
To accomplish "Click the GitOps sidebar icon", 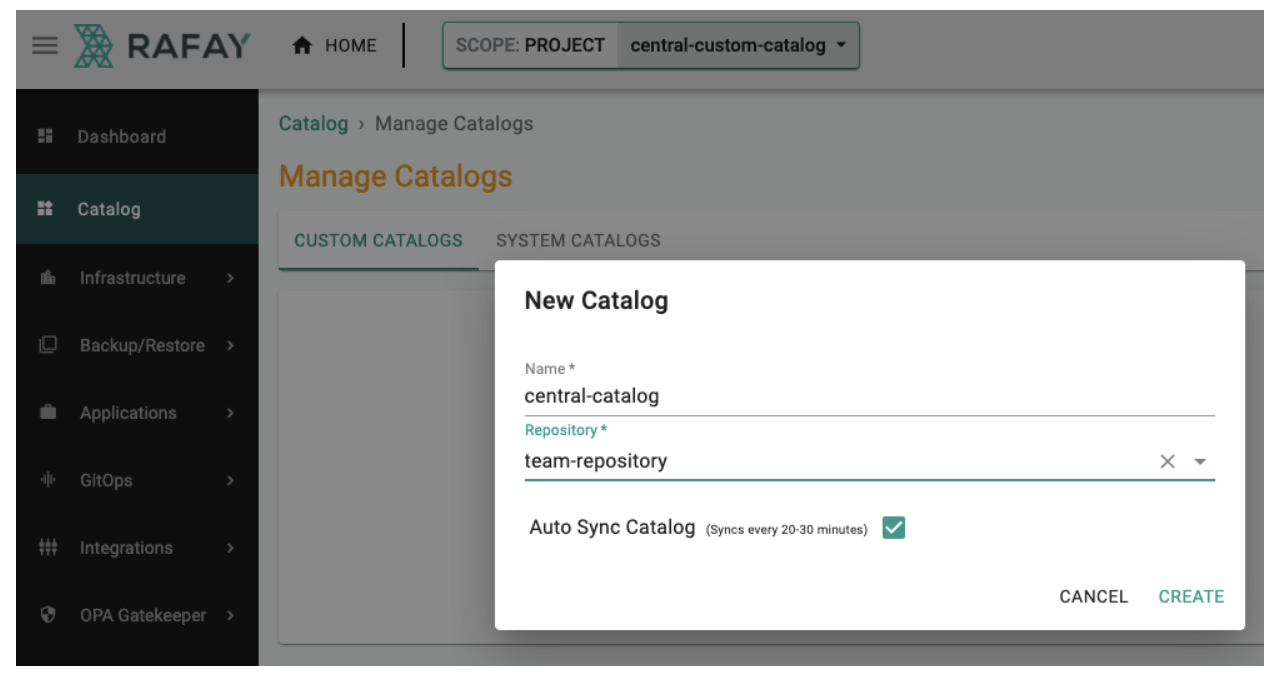I will click(x=45, y=481).
